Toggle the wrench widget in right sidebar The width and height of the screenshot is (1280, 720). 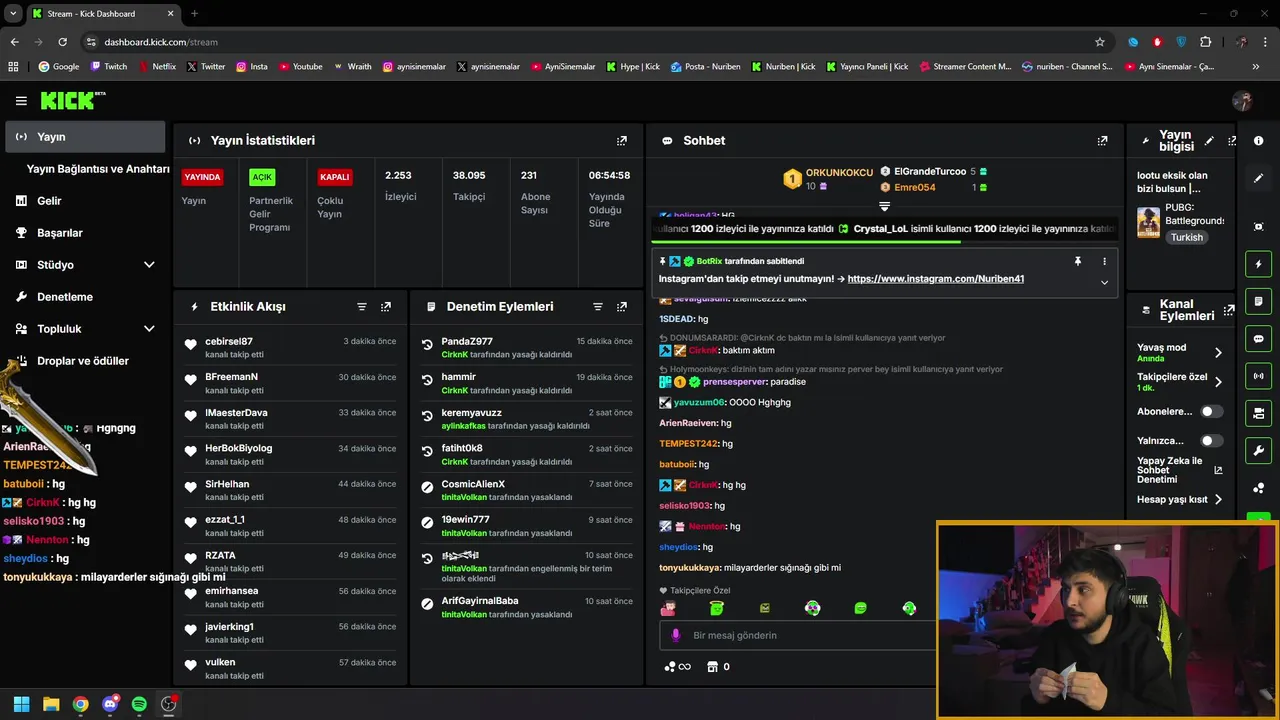click(1259, 450)
